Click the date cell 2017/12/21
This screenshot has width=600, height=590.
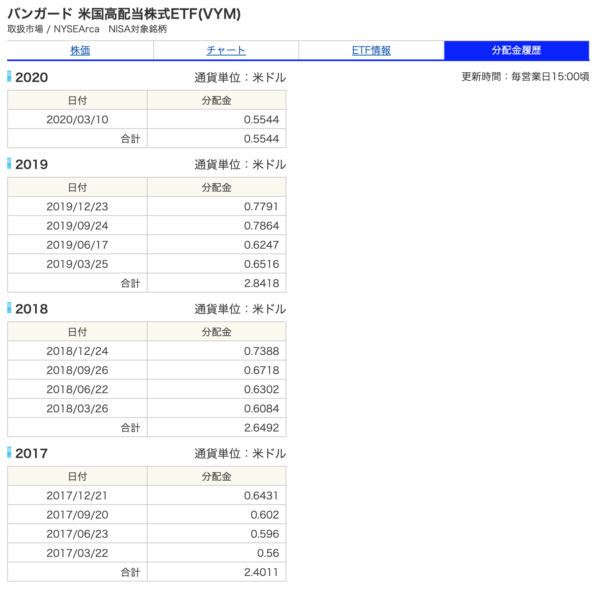point(77,495)
